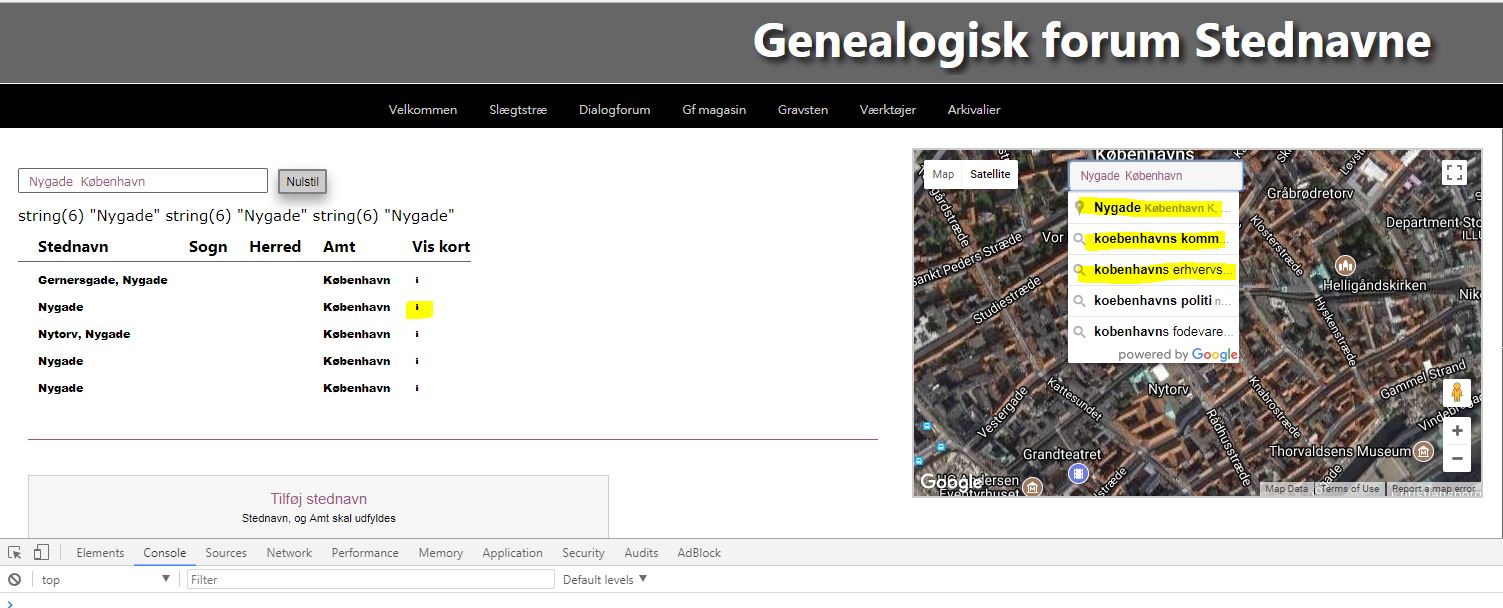Image resolution: width=1503 pixels, height=608 pixels.
Task: Switch to the Network tab in DevTools
Action: [289, 553]
